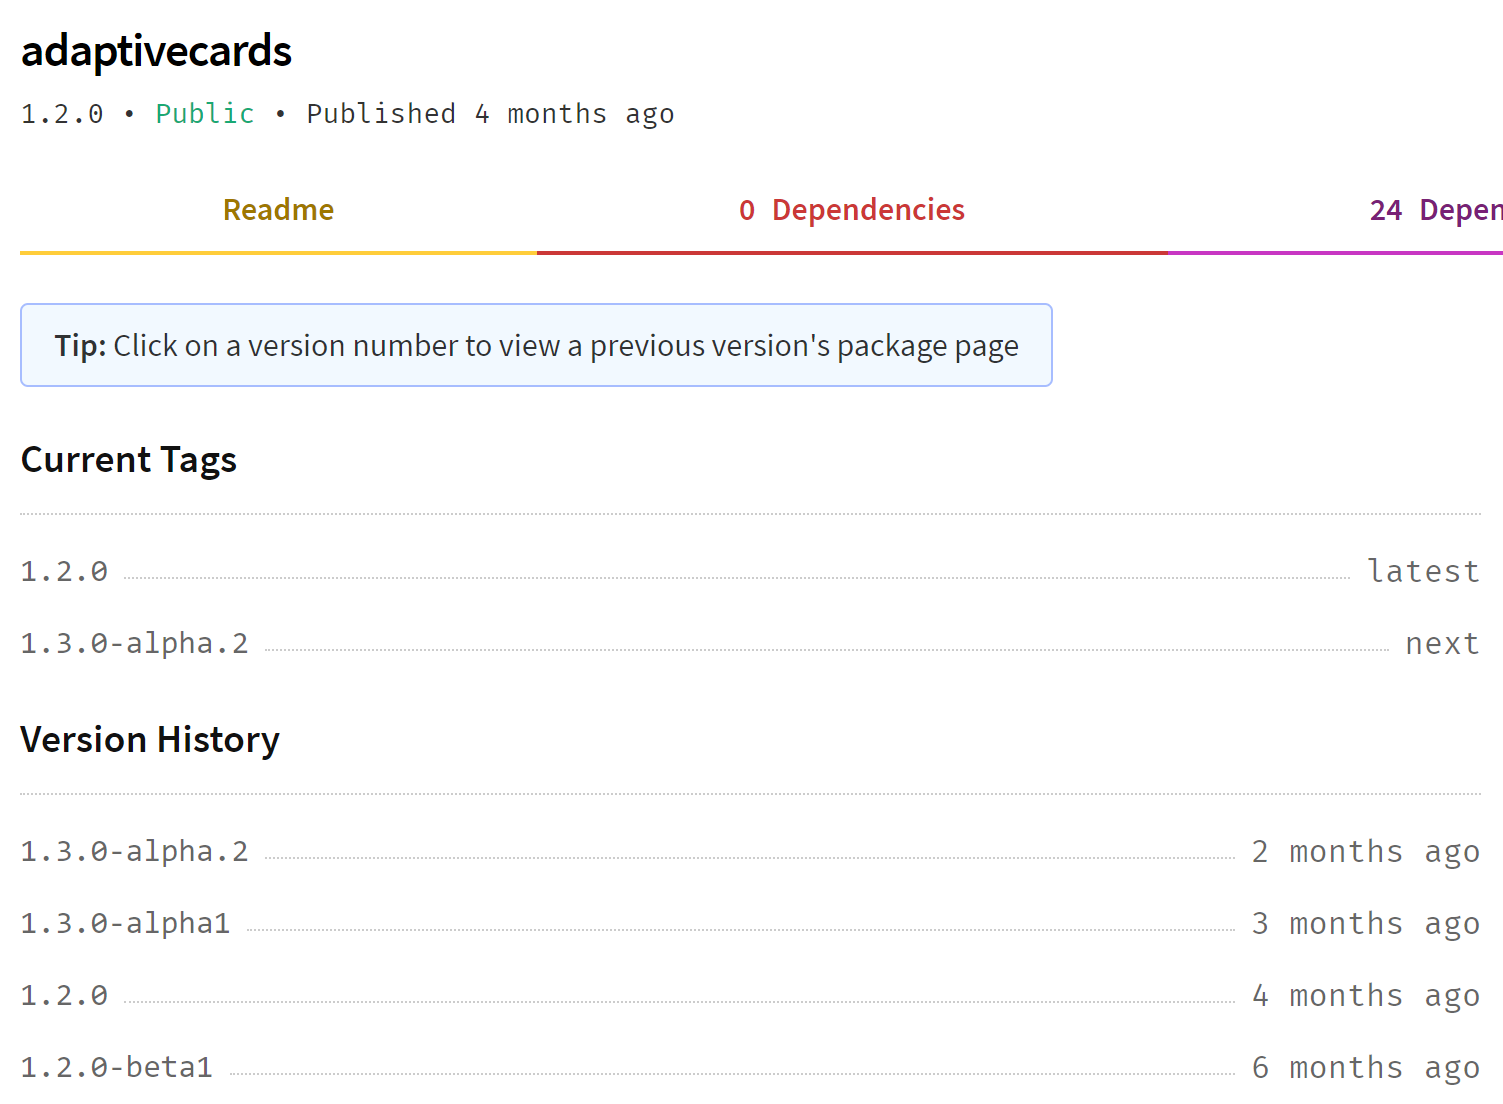Viewport: 1503px width, 1104px height.
Task: Click the next tag label
Action: [1442, 643]
